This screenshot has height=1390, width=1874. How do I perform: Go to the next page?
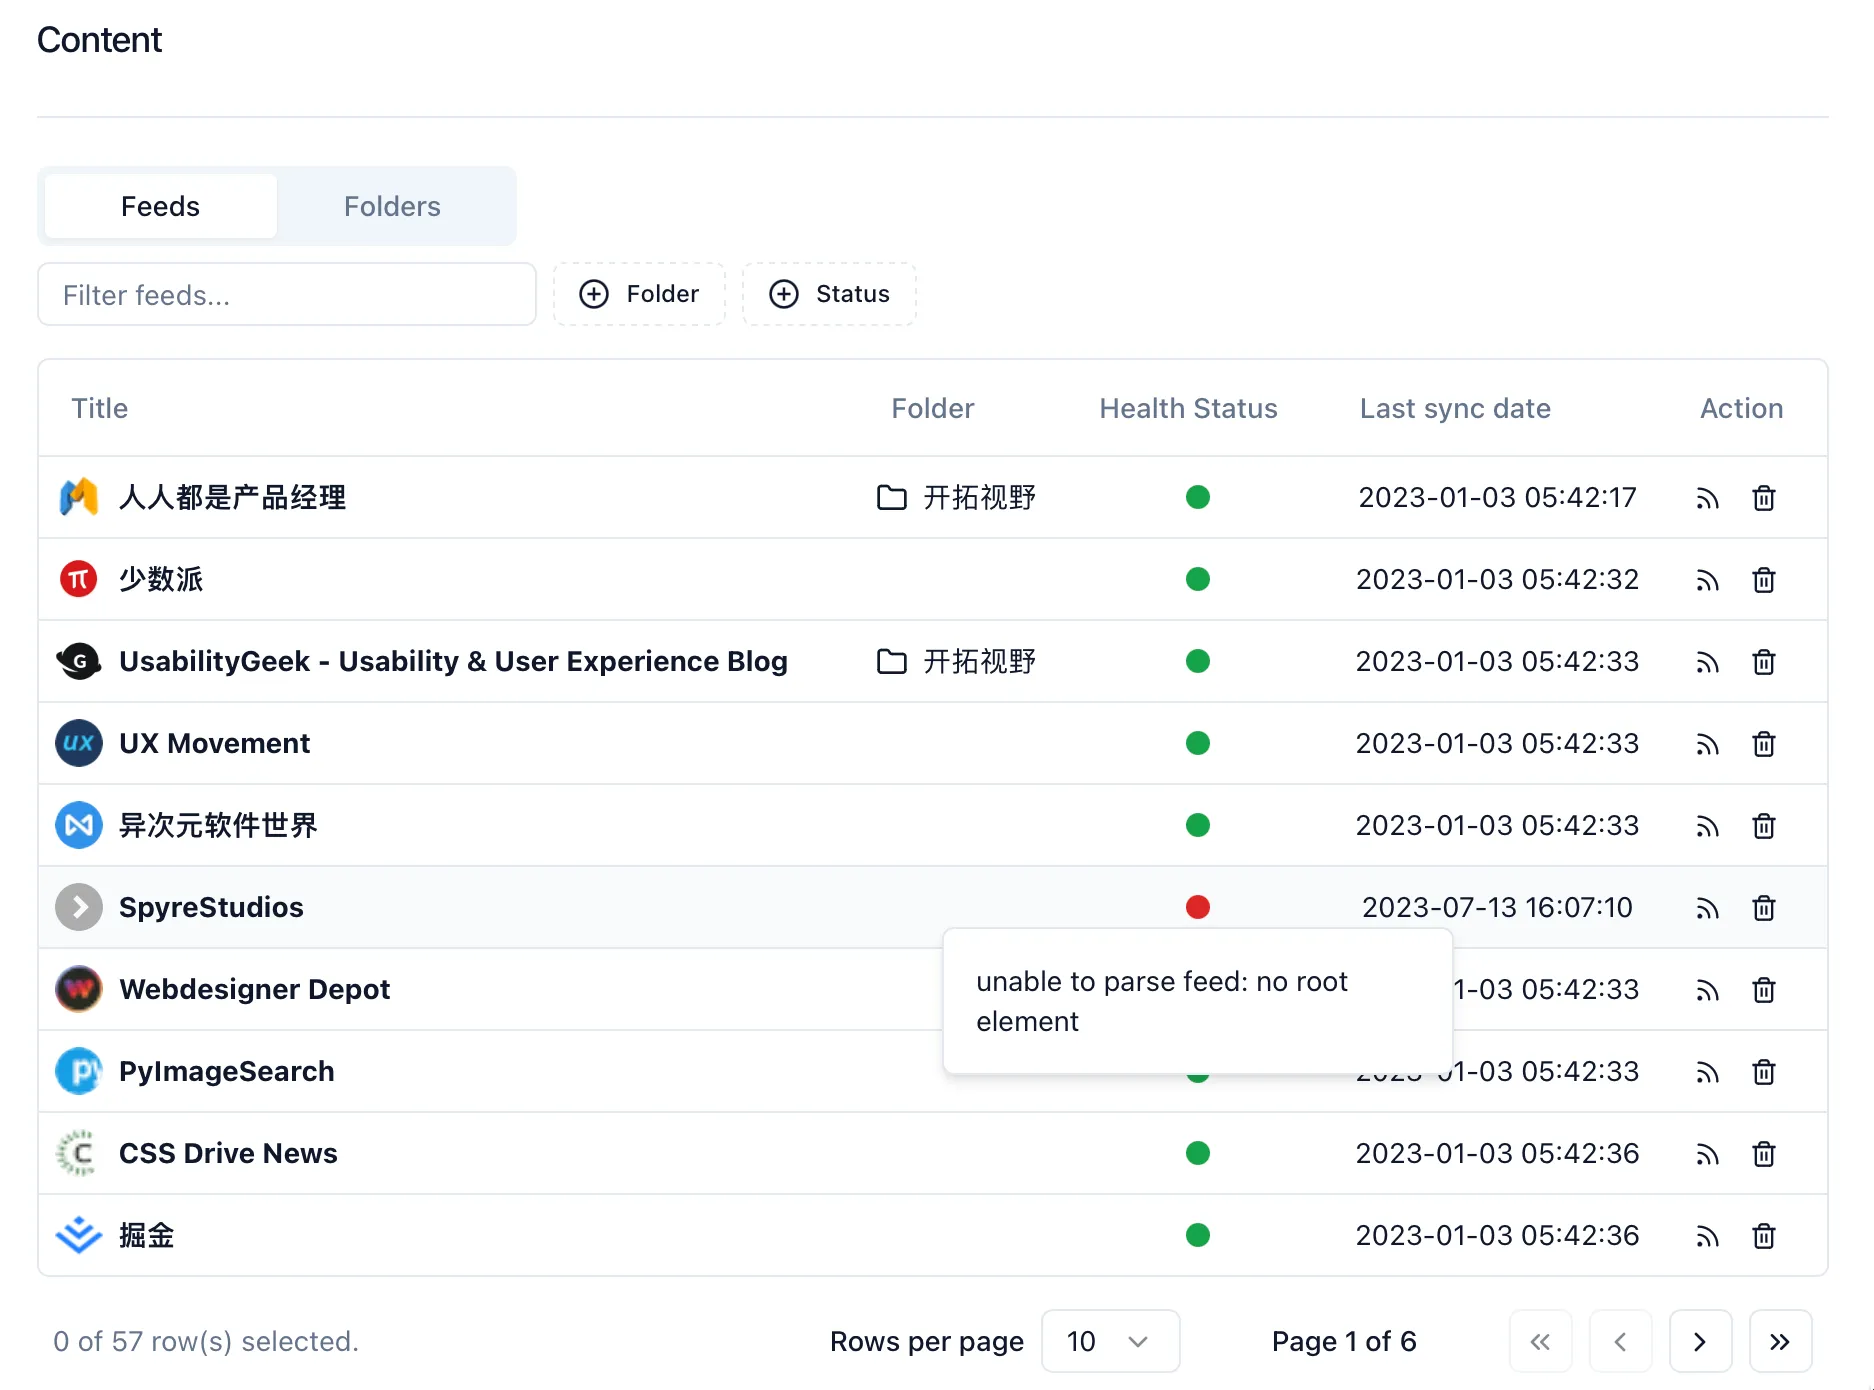pos(1700,1341)
